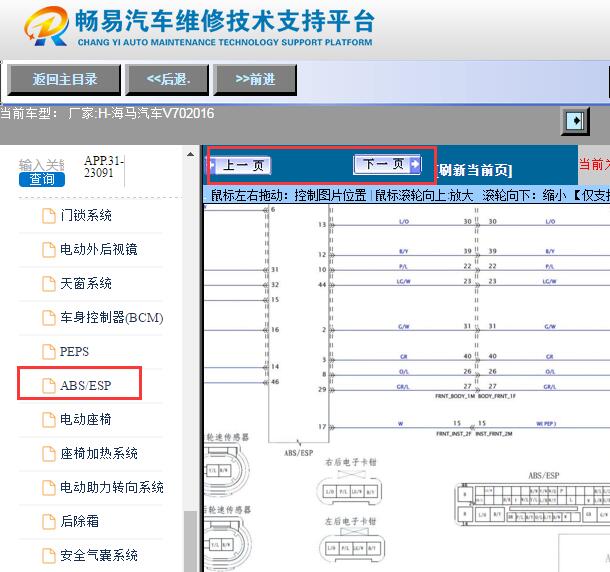This screenshot has width=610, height=572.
Task: Toggle the panel collapse arrow icon
Action: [575, 121]
